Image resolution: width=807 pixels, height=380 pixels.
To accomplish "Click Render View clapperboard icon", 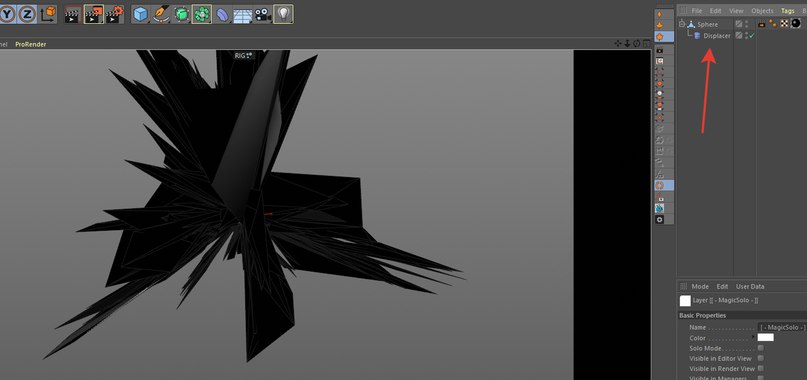I will pos(73,14).
